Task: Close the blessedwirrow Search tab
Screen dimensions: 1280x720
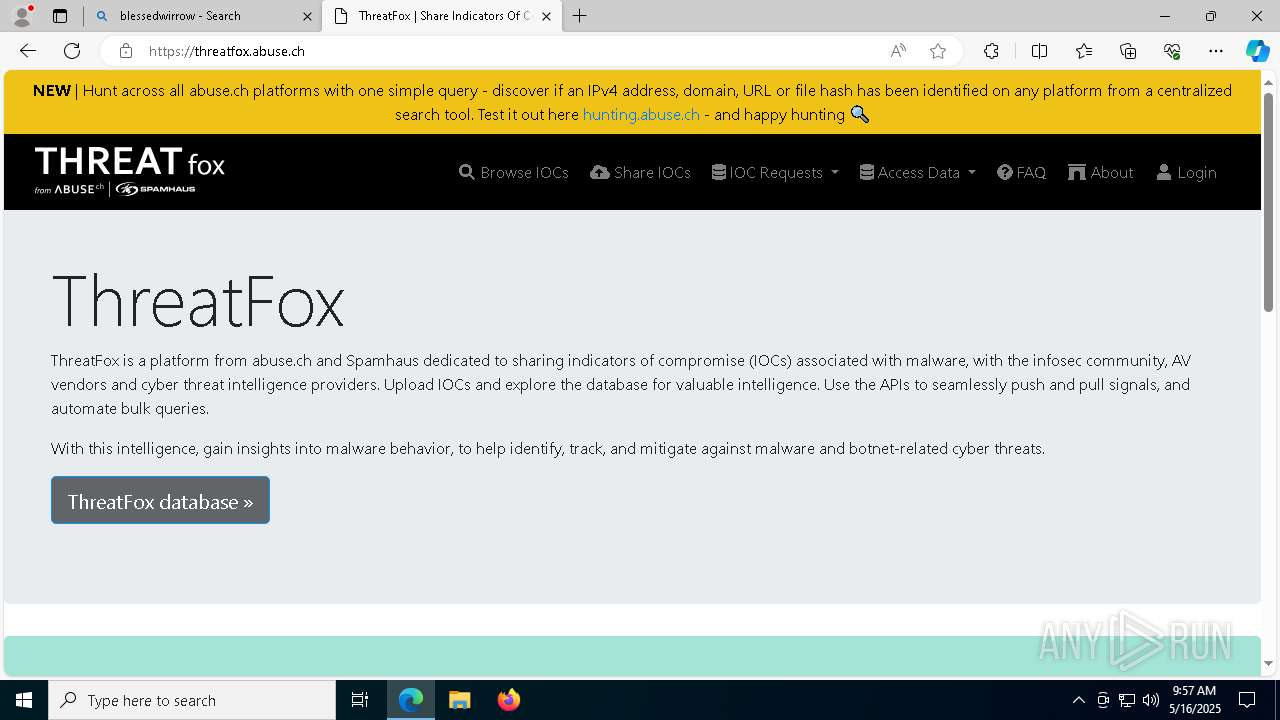Action: (x=307, y=16)
